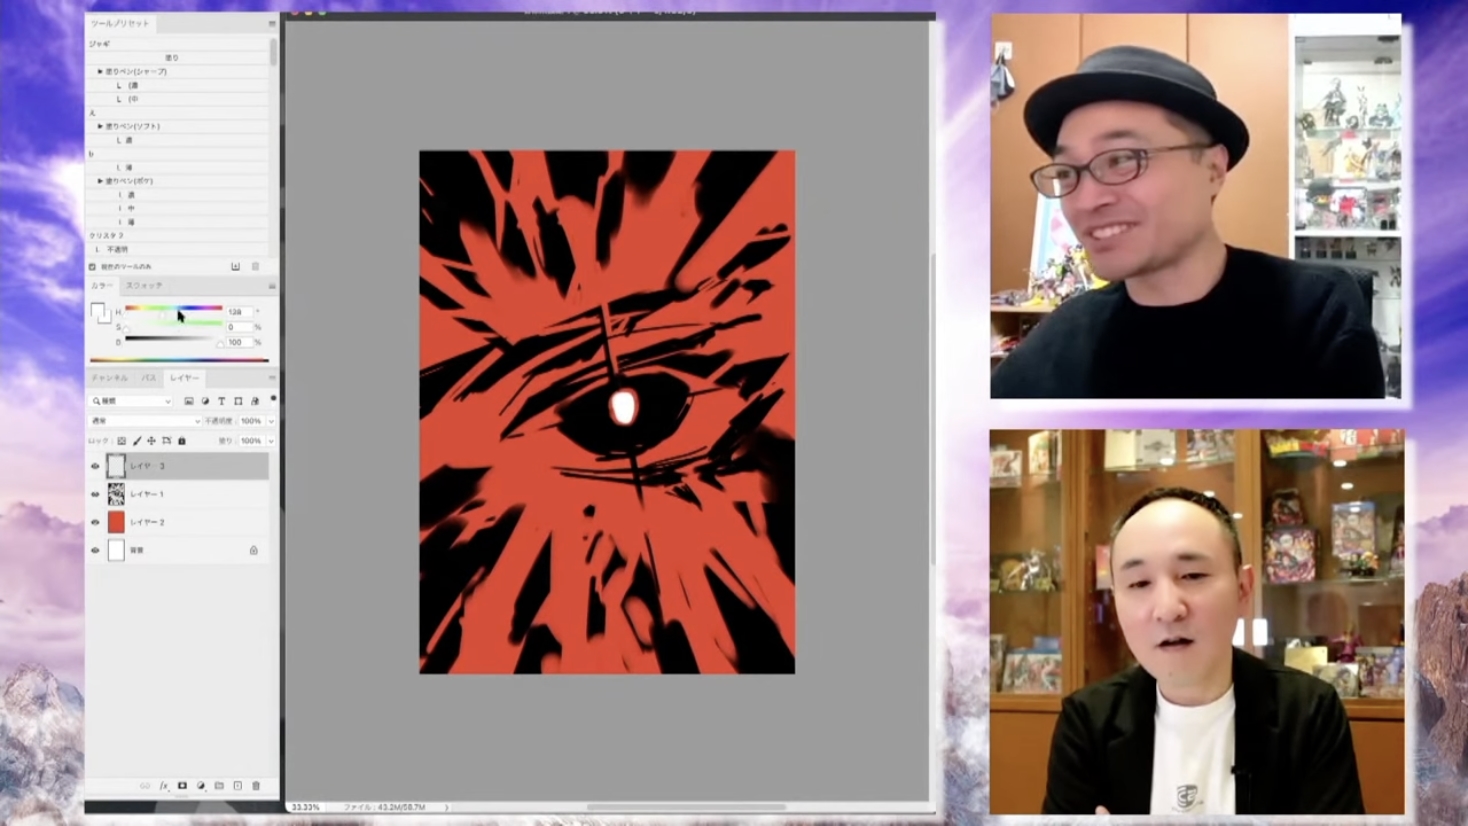Create a new layer group folder
Screen dimensions: 1468x826
click(x=219, y=786)
